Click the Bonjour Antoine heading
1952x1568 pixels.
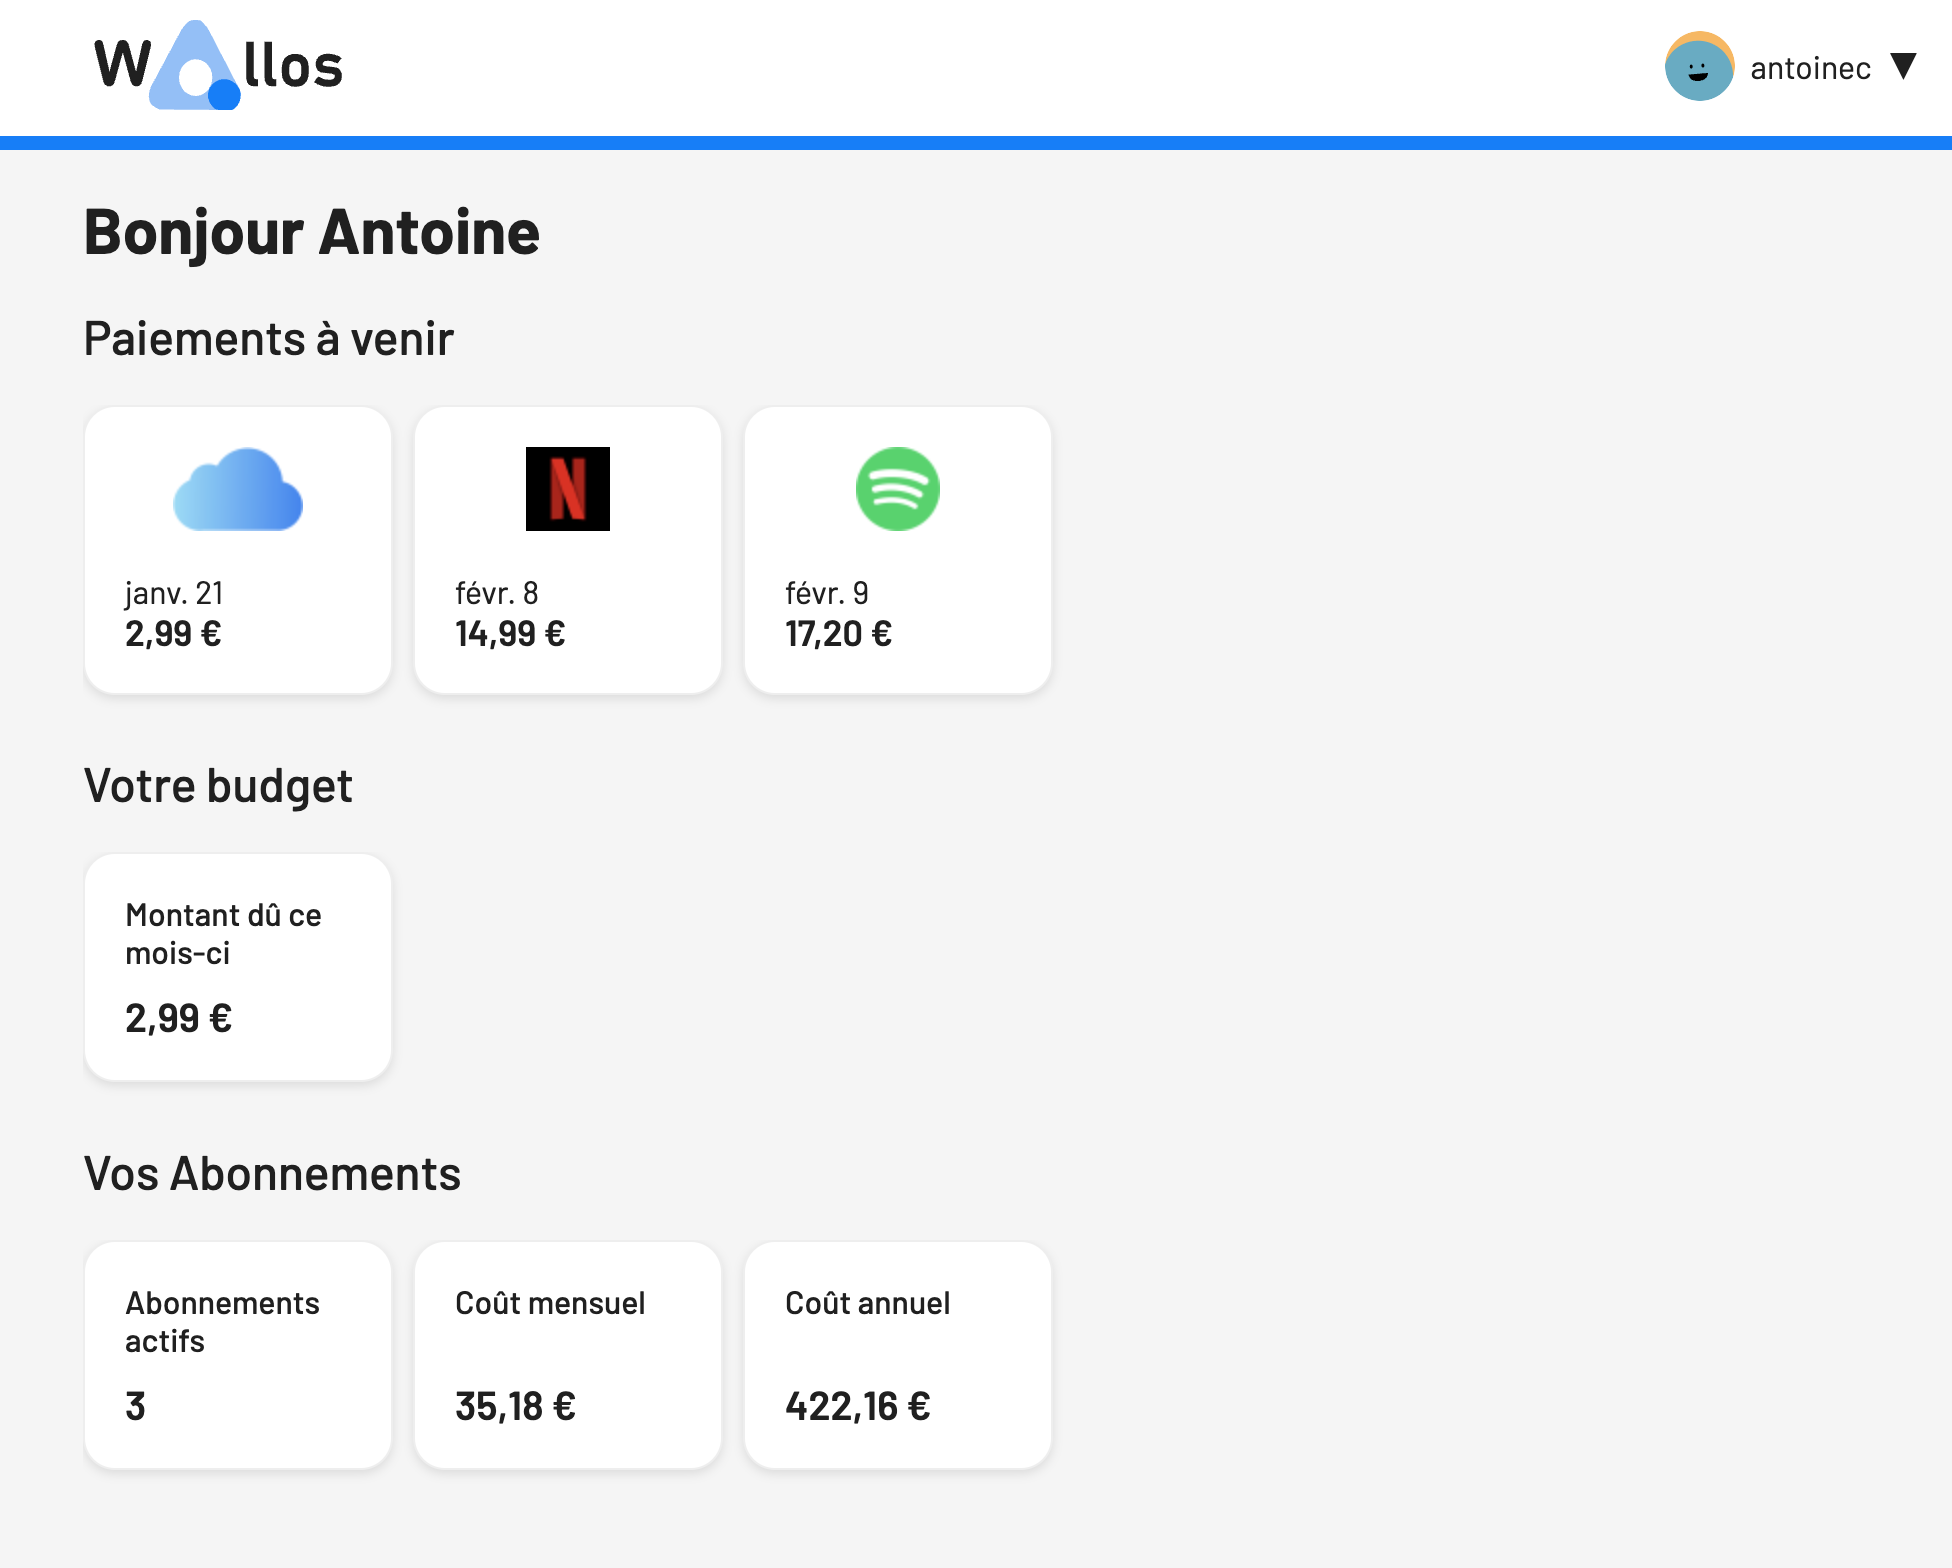click(x=312, y=233)
